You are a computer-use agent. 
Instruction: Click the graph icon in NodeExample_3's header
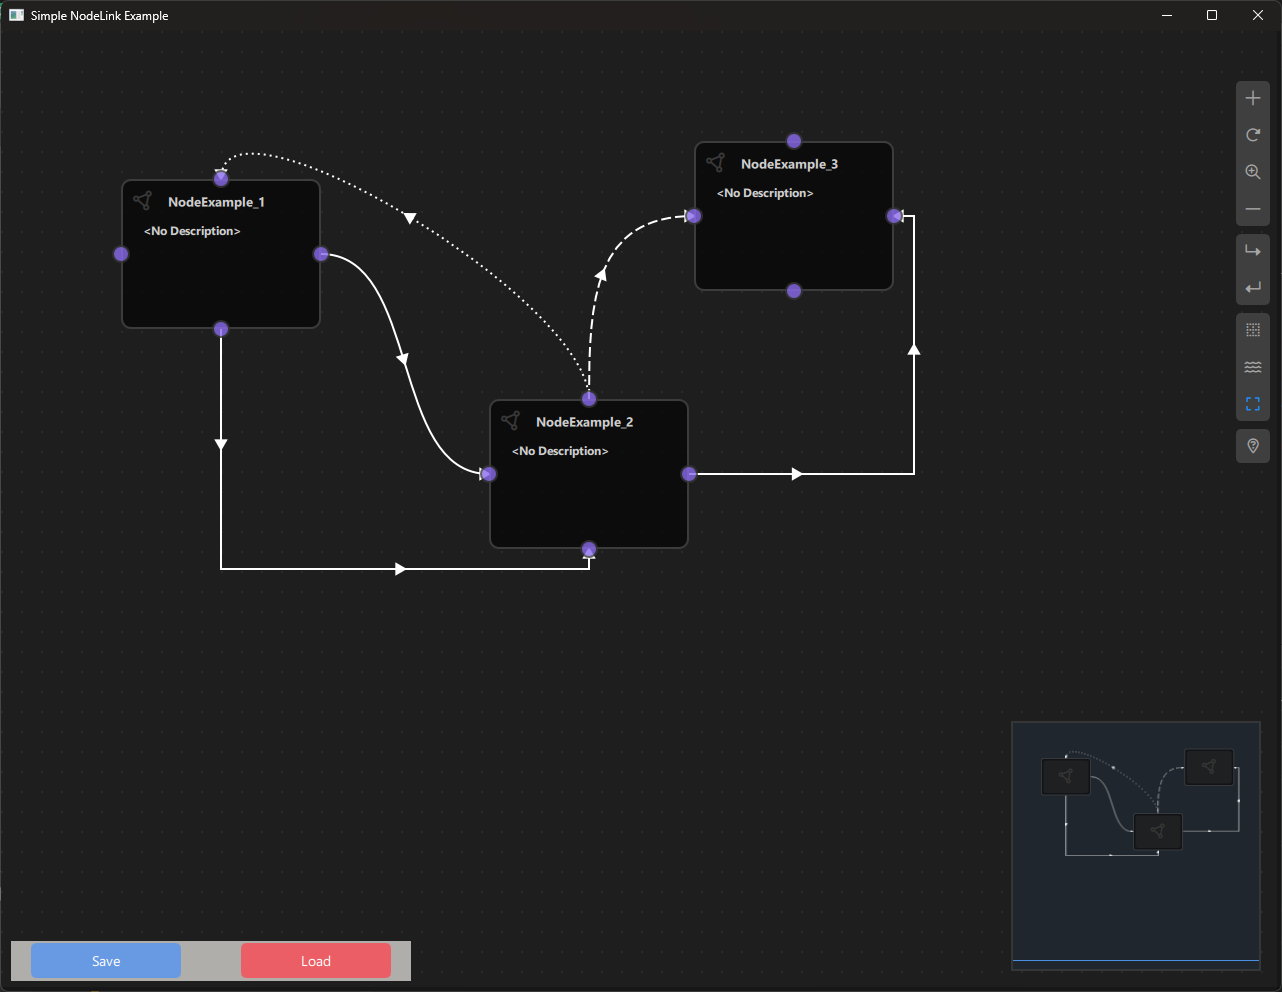tap(716, 162)
